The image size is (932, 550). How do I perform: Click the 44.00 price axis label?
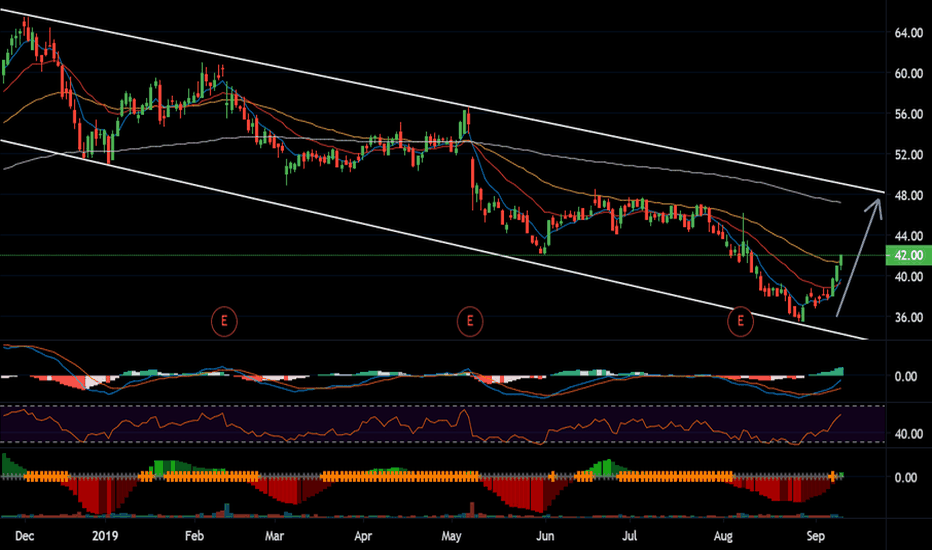click(909, 236)
